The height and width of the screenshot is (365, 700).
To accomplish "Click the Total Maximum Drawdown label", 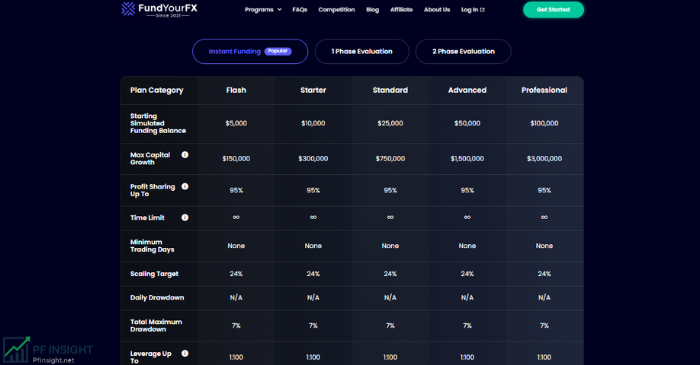I will tap(156, 326).
